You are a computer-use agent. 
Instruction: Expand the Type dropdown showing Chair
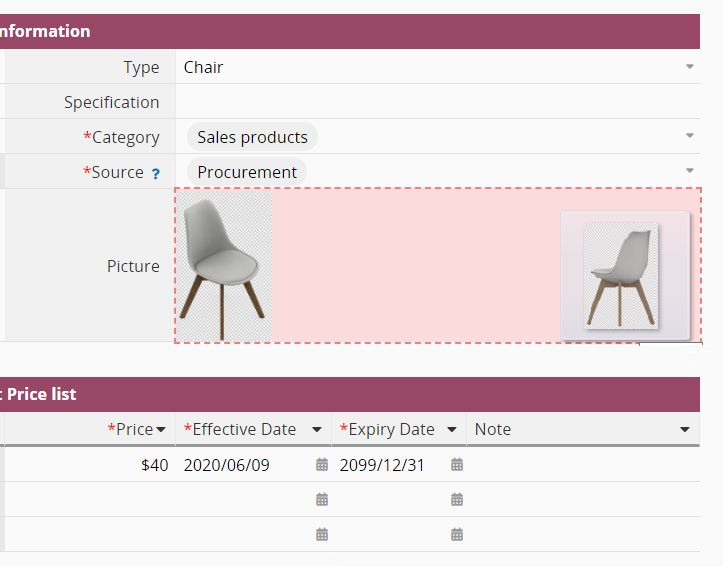pyautogui.click(x=689, y=67)
